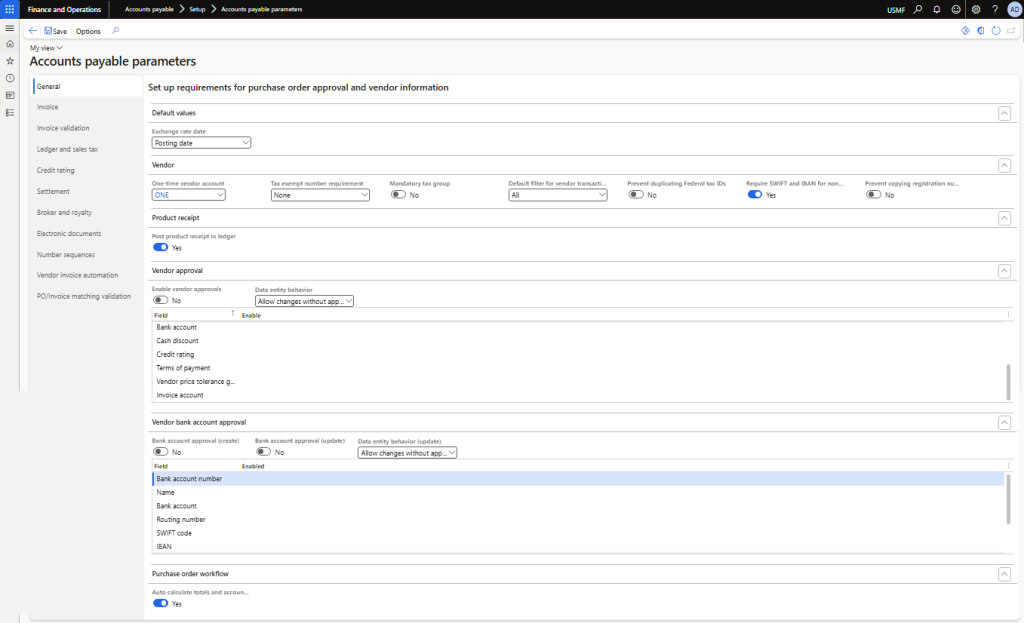Open the app launcher waffle grid

[x=9, y=9]
